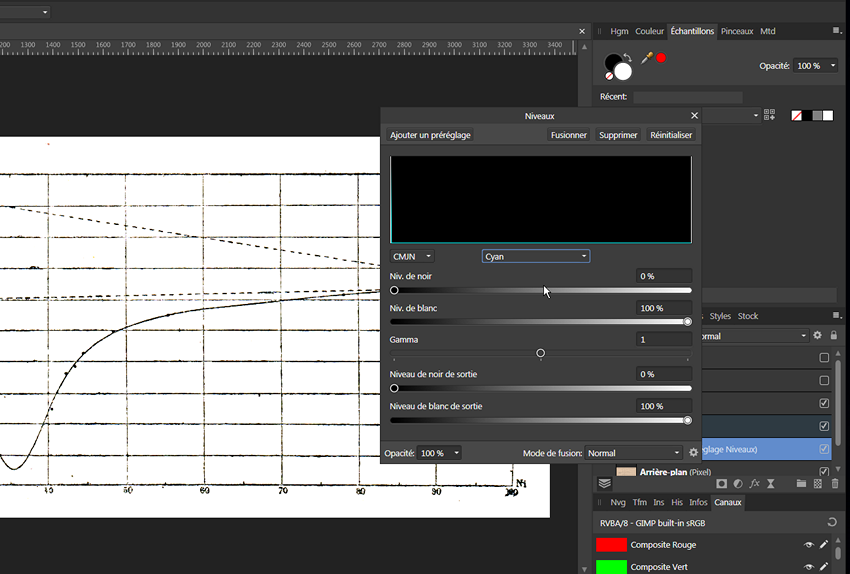
Task: Click the stacked Layers icon below the layer list
Action: pos(604,483)
